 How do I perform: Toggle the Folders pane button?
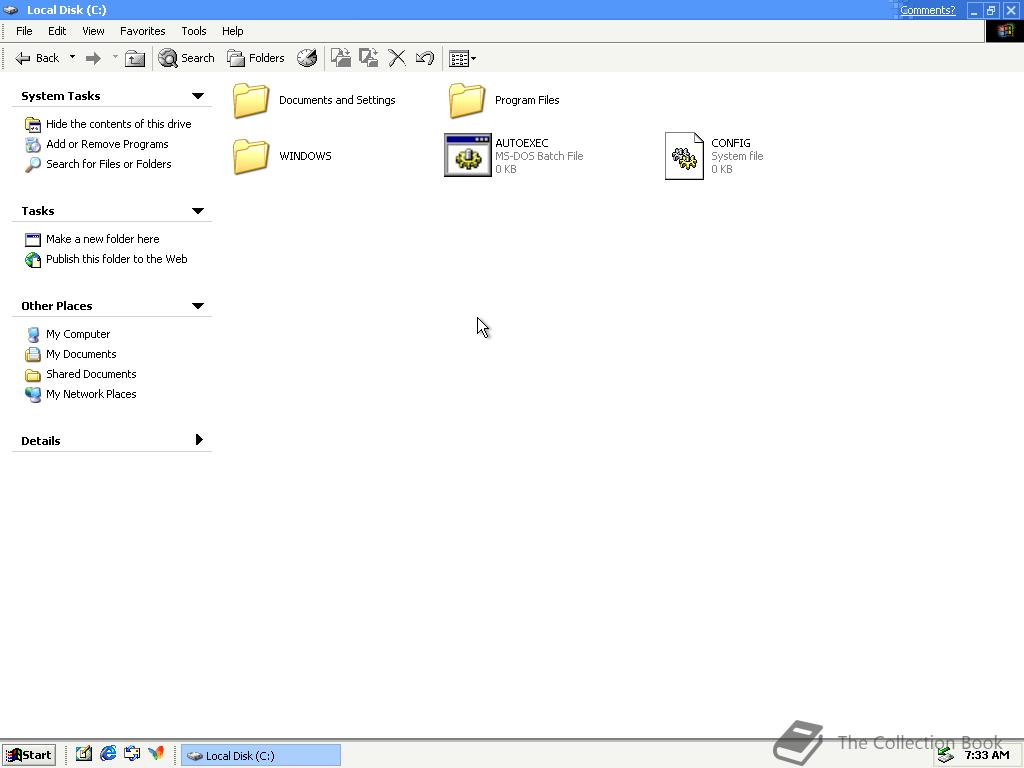coord(255,58)
